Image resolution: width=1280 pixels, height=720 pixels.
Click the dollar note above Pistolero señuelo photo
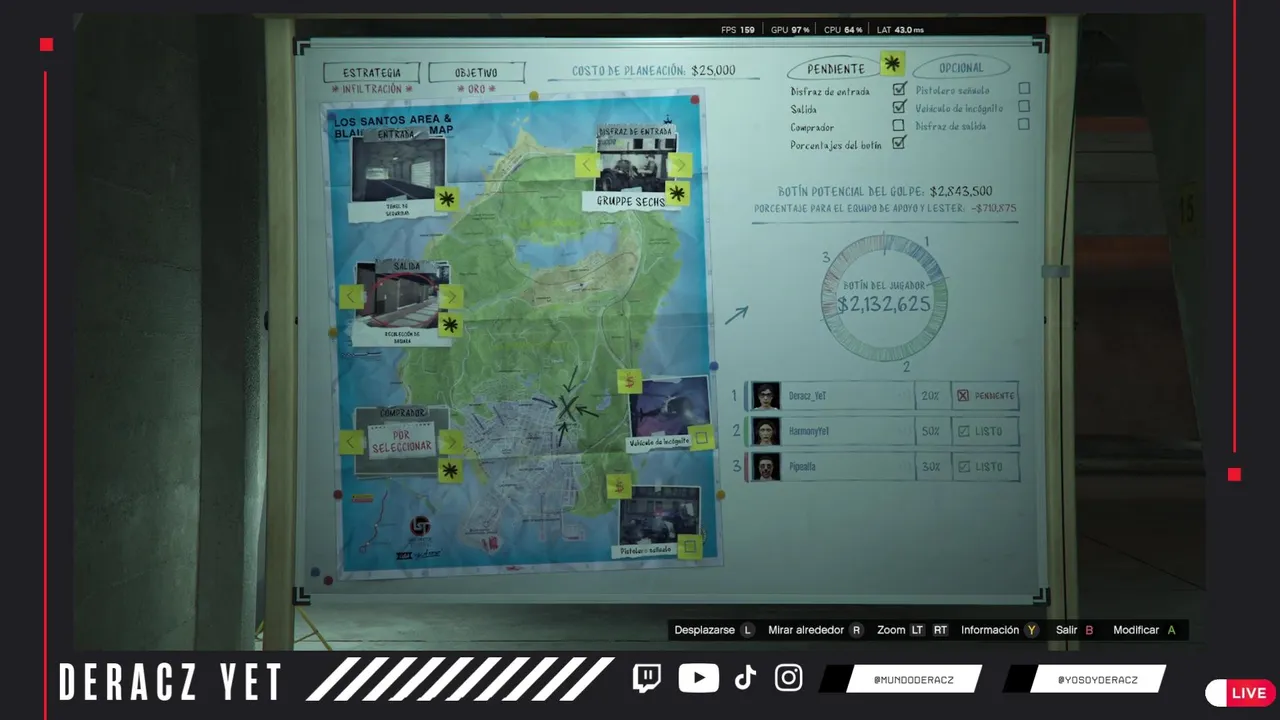click(619, 487)
